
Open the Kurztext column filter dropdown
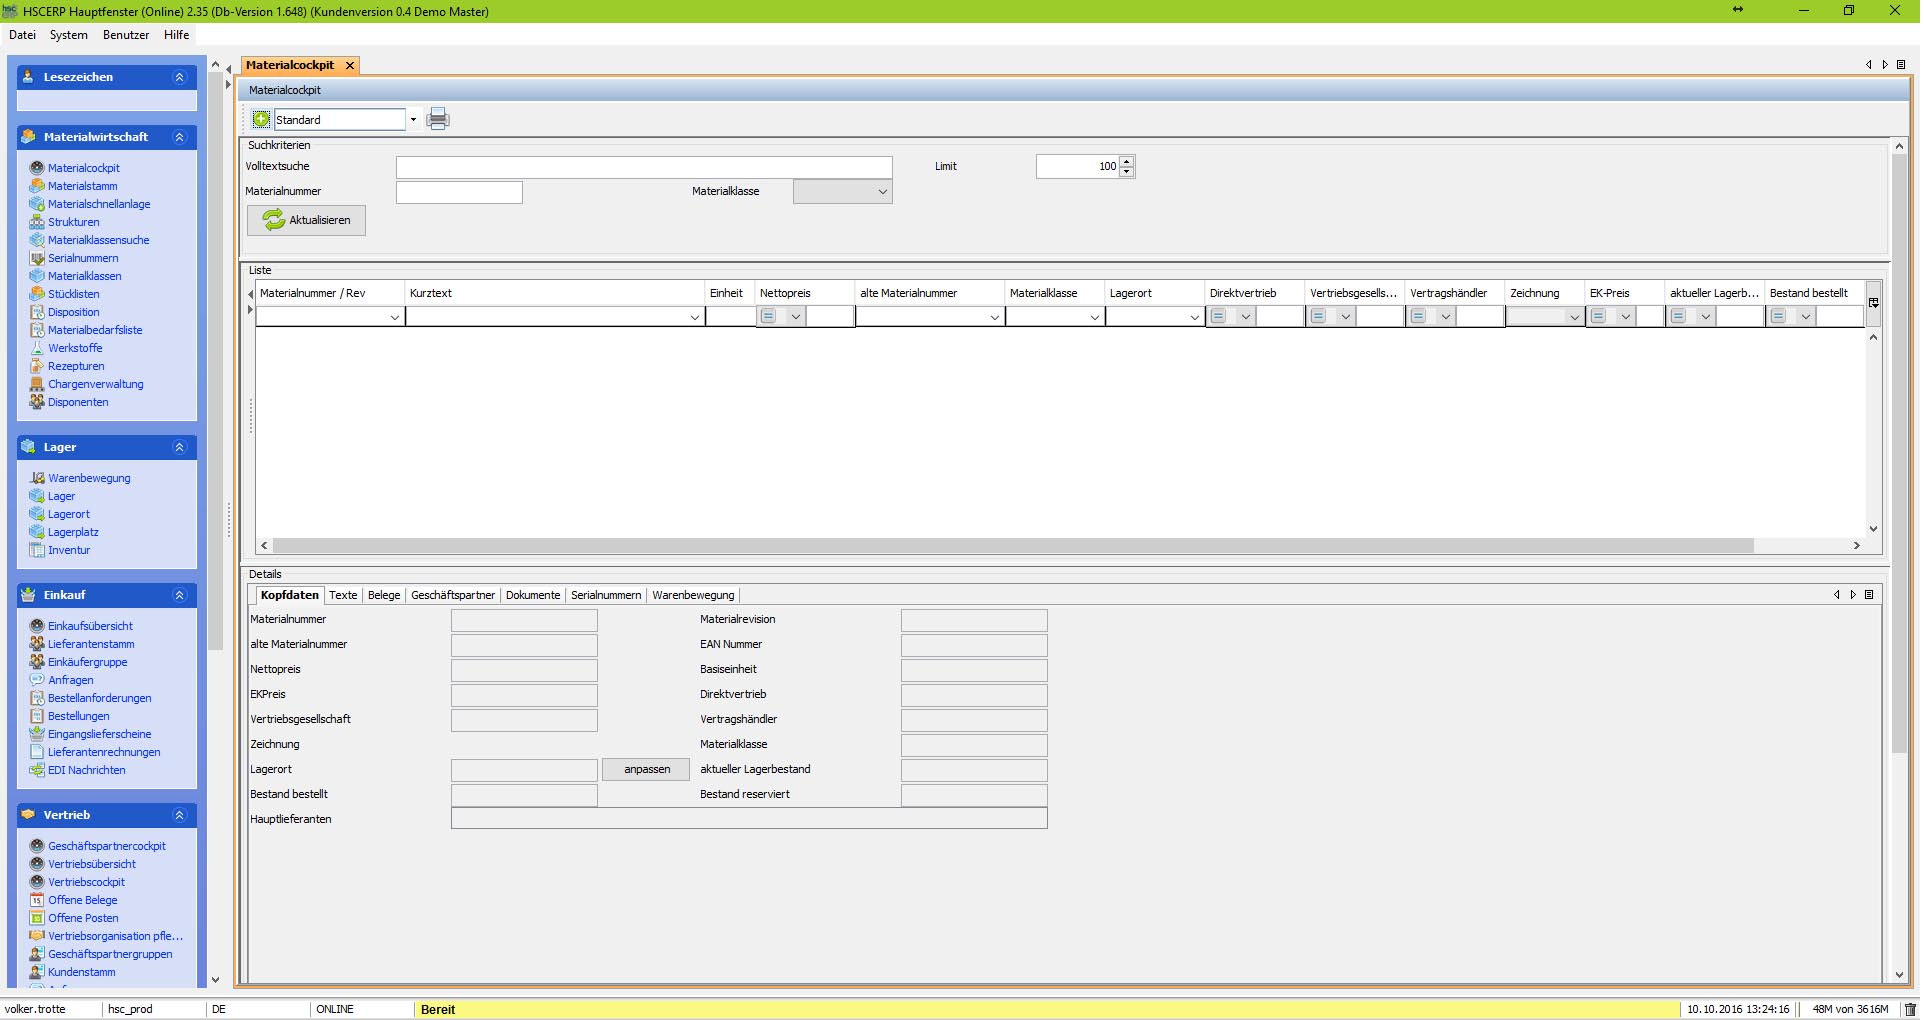coord(694,317)
